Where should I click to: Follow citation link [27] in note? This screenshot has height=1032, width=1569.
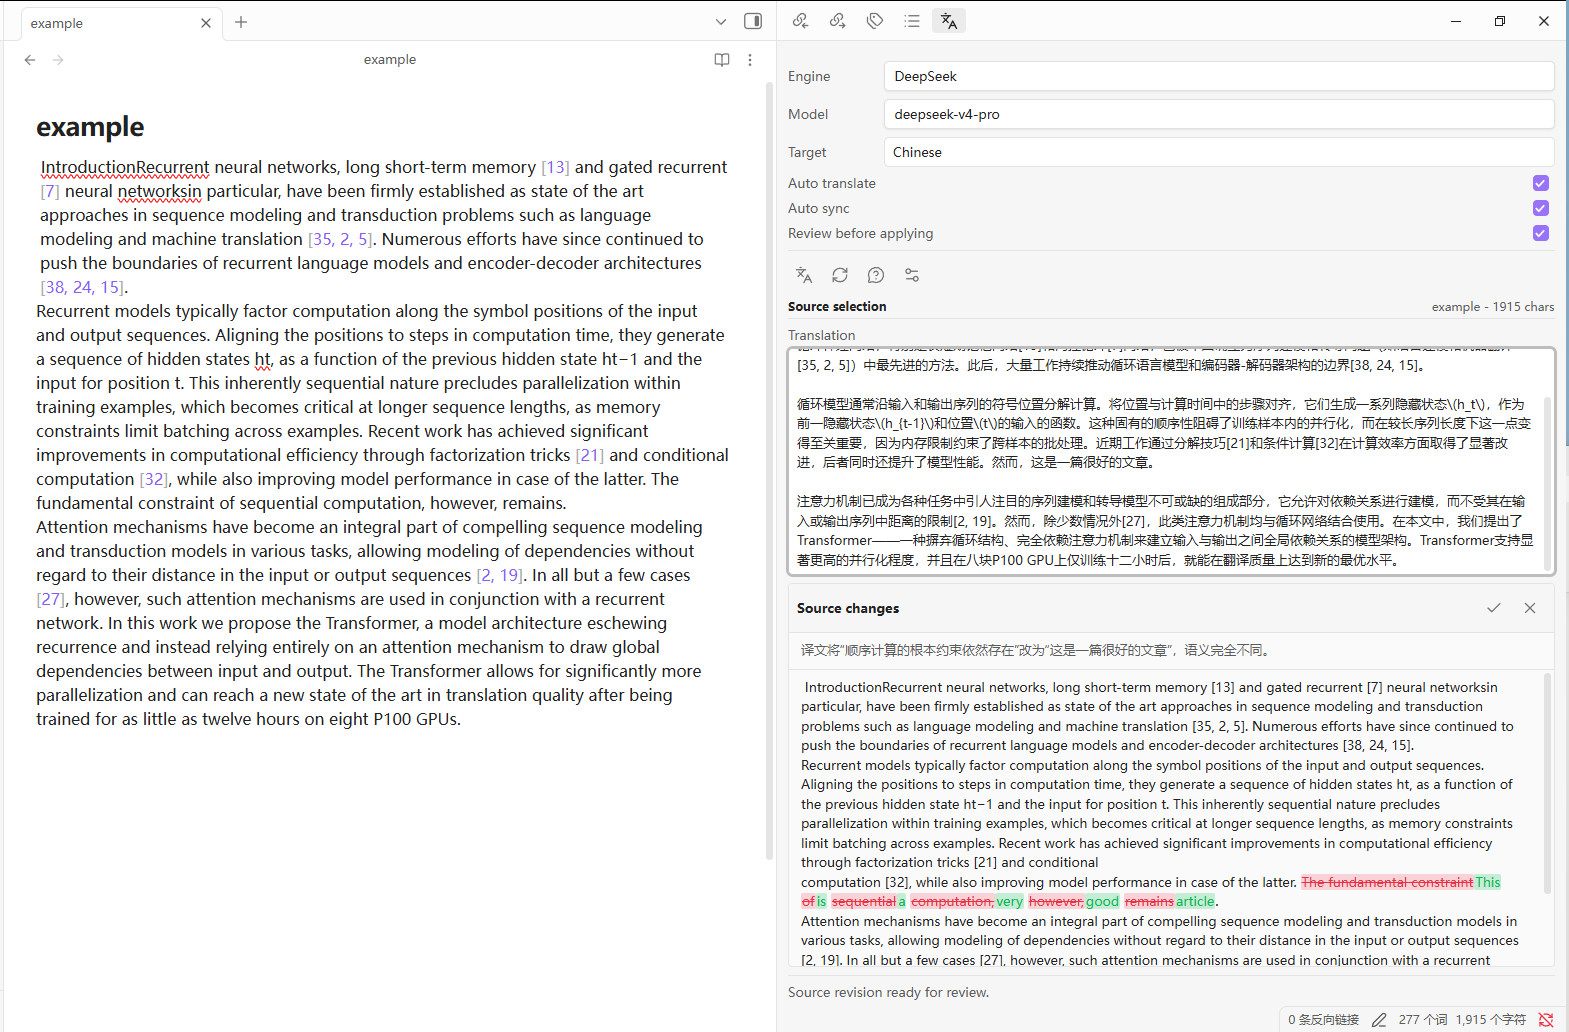(50, 599)
